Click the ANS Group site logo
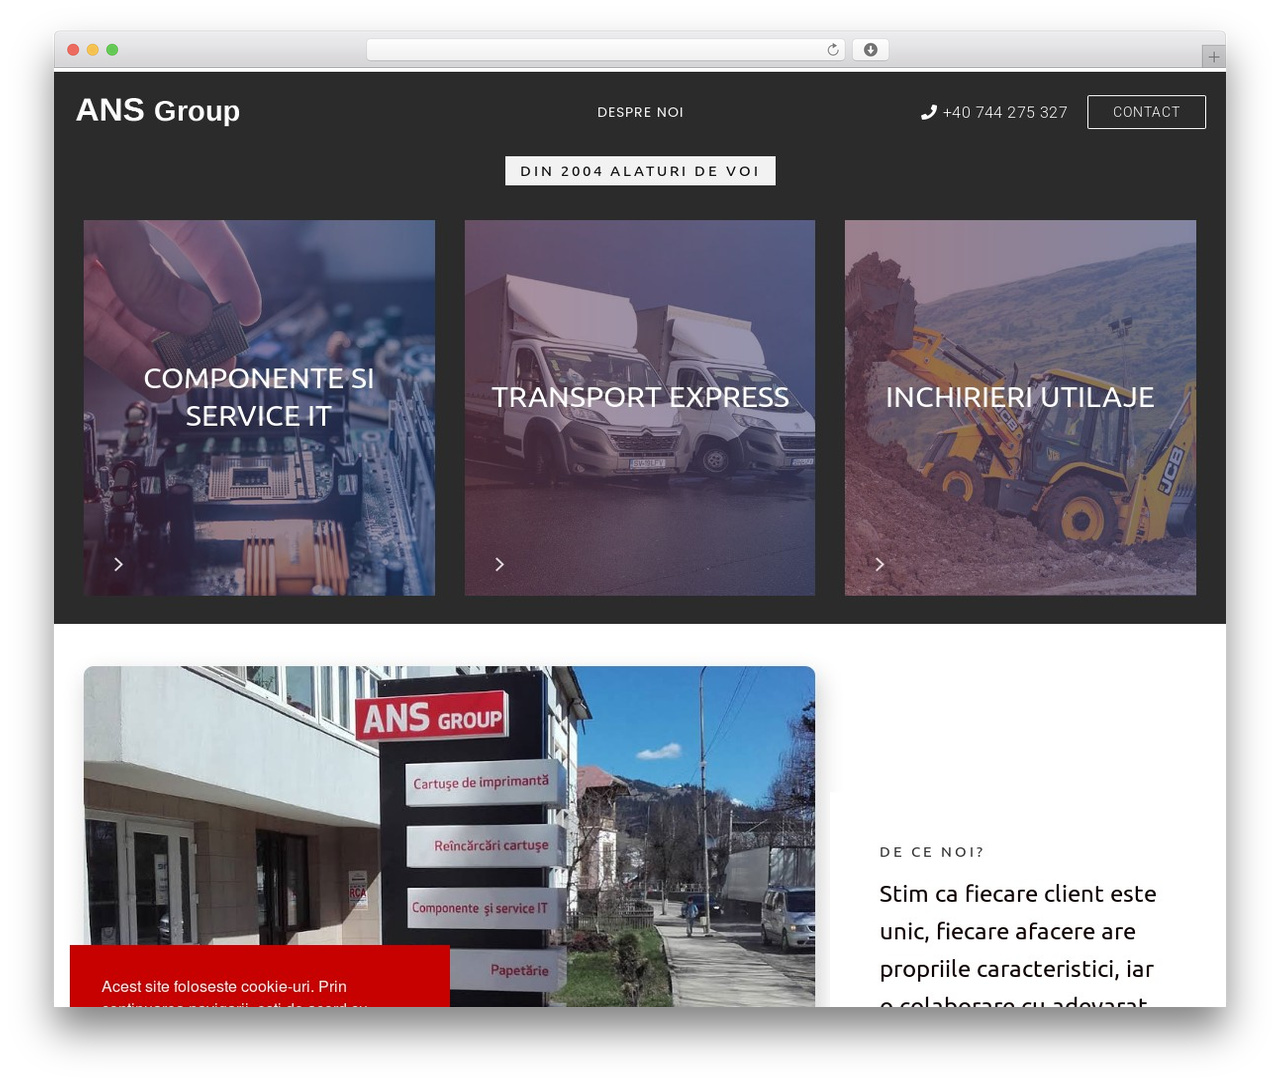The width and height of the screenshot is (1280, 1084). pos(158,110)
